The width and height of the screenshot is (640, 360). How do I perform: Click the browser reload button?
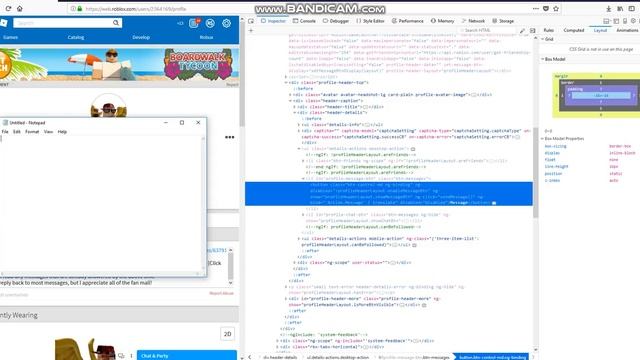[8, 8]
